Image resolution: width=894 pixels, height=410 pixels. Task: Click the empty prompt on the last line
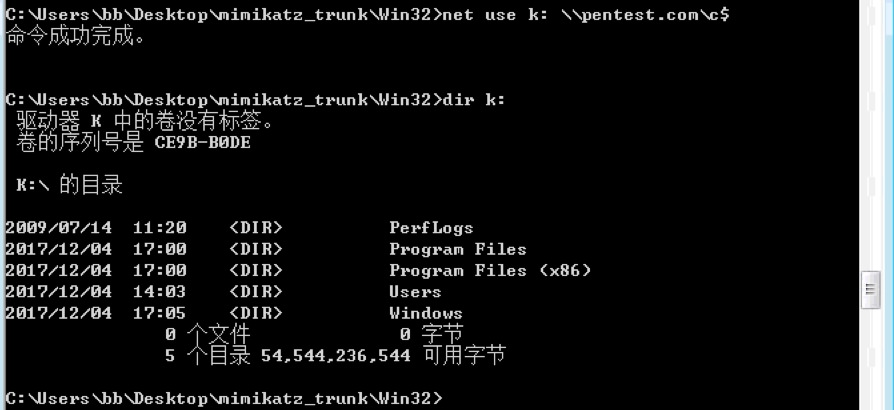tap(224, 398)
